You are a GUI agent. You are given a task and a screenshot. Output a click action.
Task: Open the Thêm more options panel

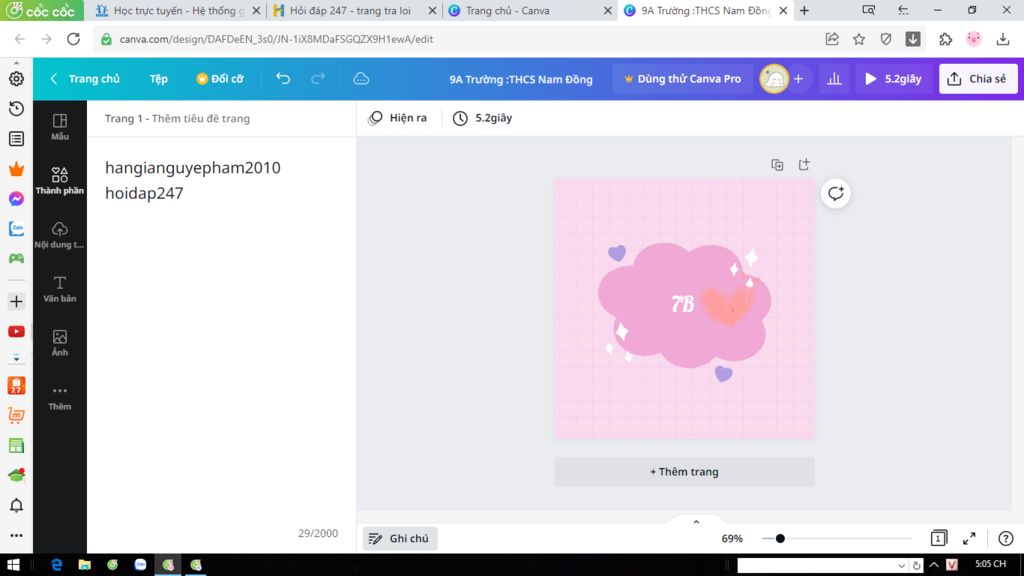[59, 396]
